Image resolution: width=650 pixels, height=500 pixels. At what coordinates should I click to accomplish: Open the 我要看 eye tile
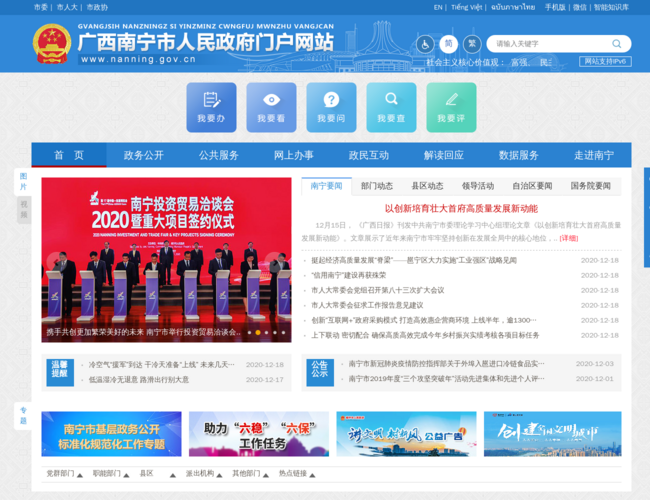click(272, 107)
